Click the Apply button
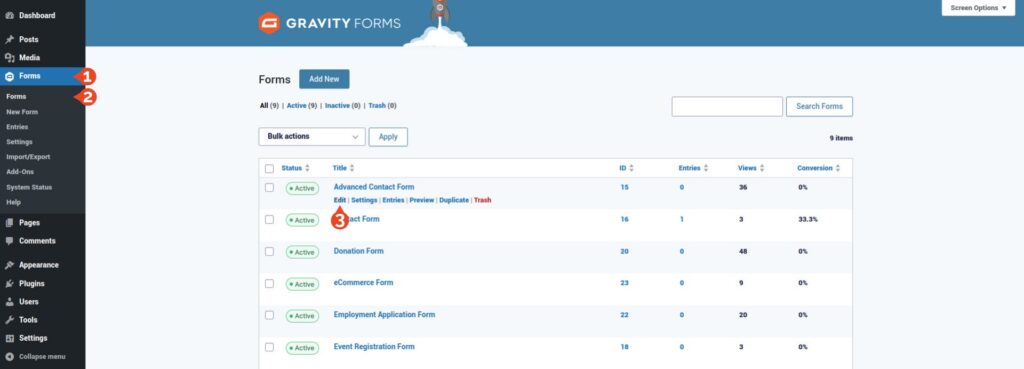Viewport: 1024px width, 369px height. pyautogui.click(x=388, y=136)
